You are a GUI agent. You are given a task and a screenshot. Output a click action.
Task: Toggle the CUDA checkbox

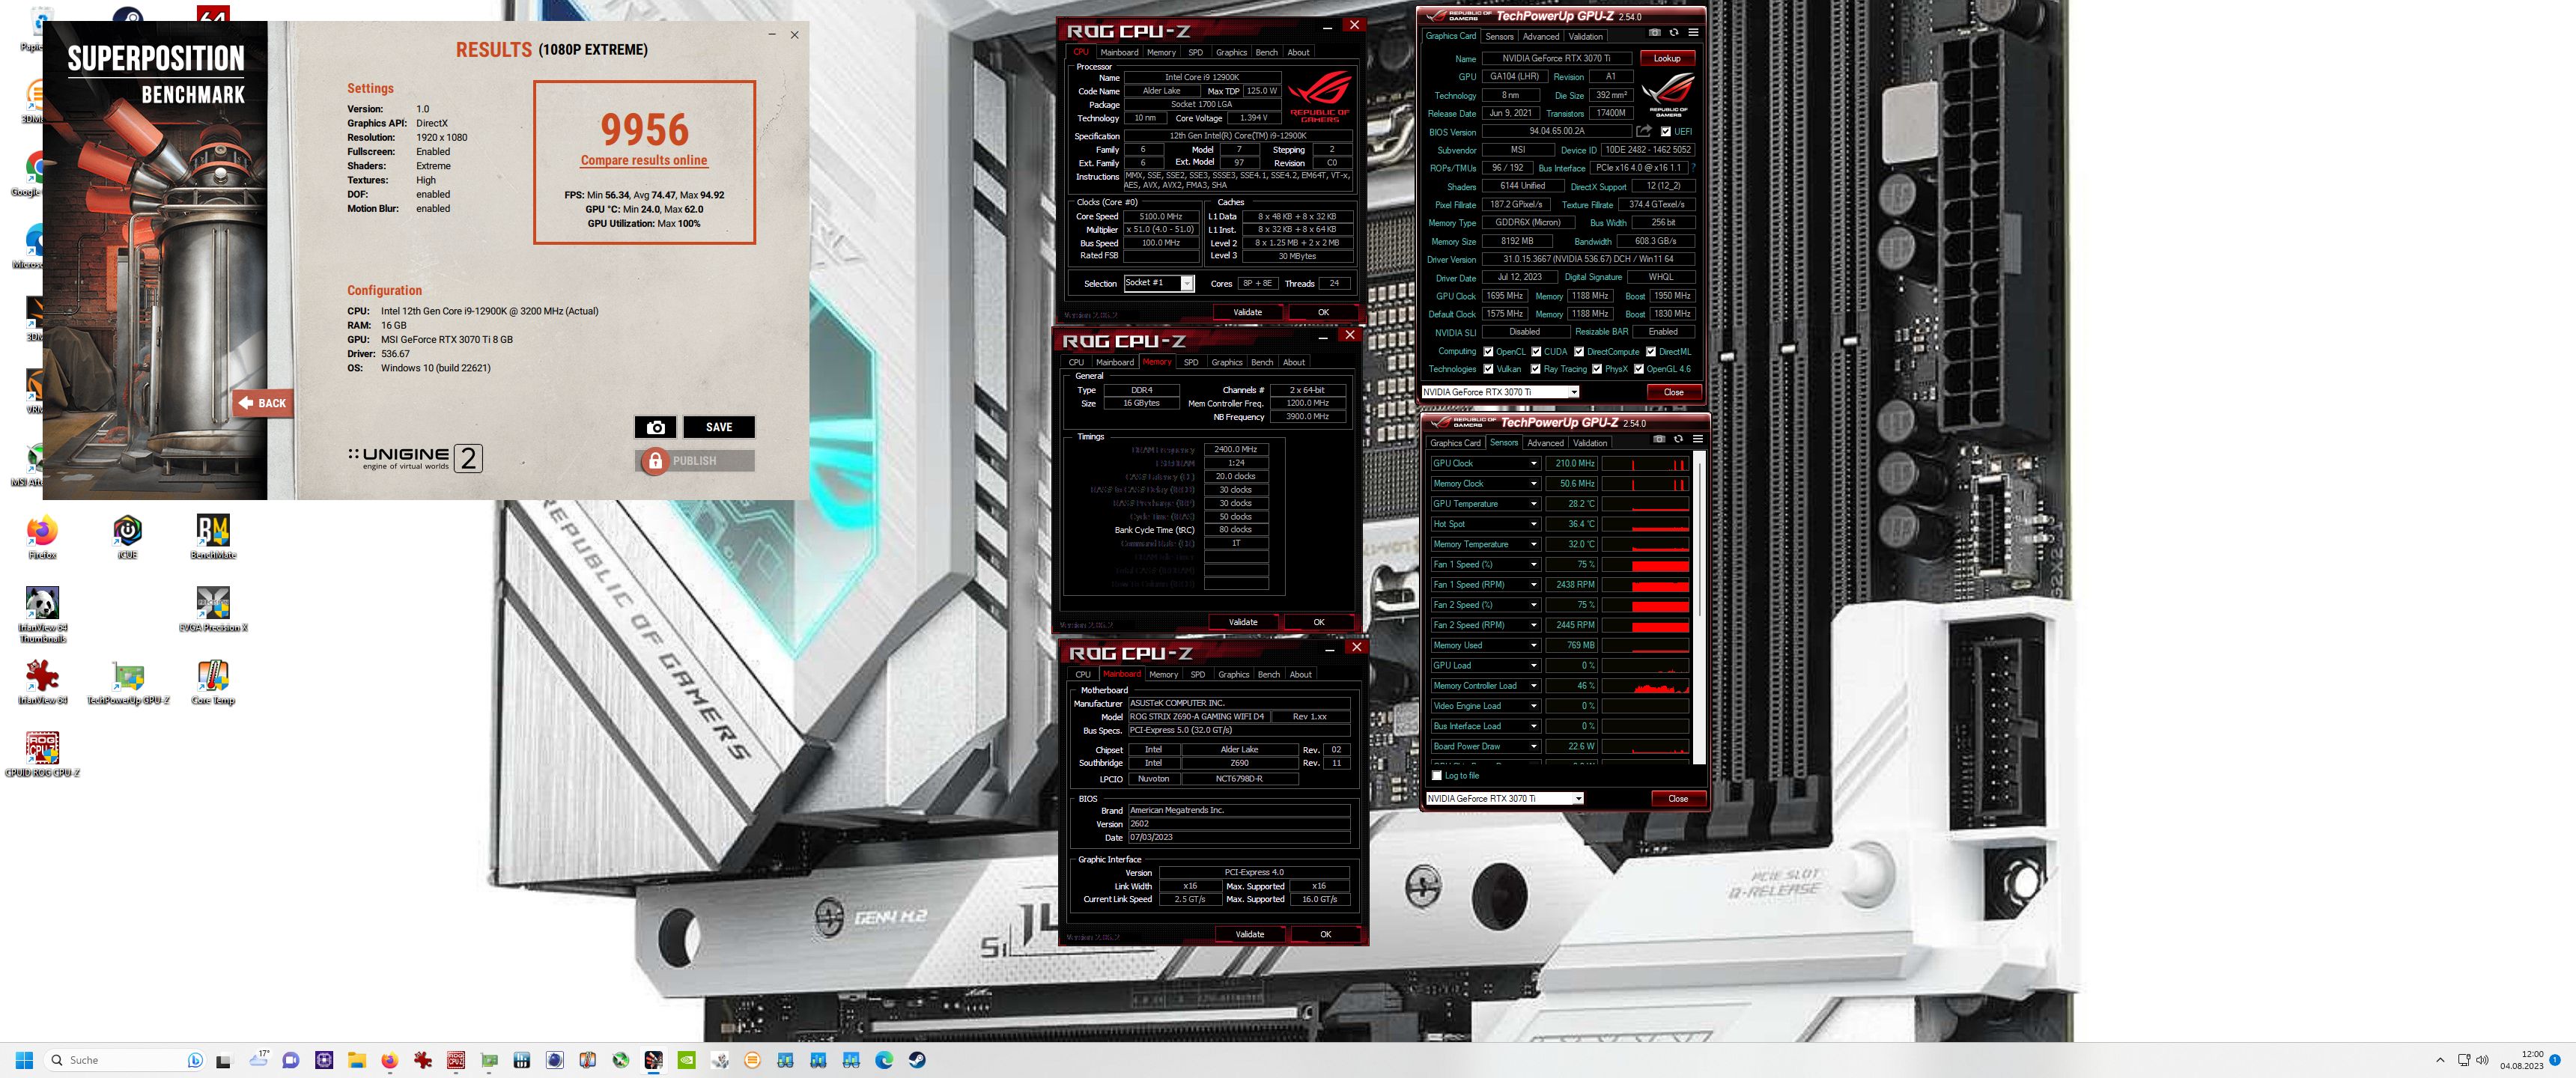(1536, 352)
